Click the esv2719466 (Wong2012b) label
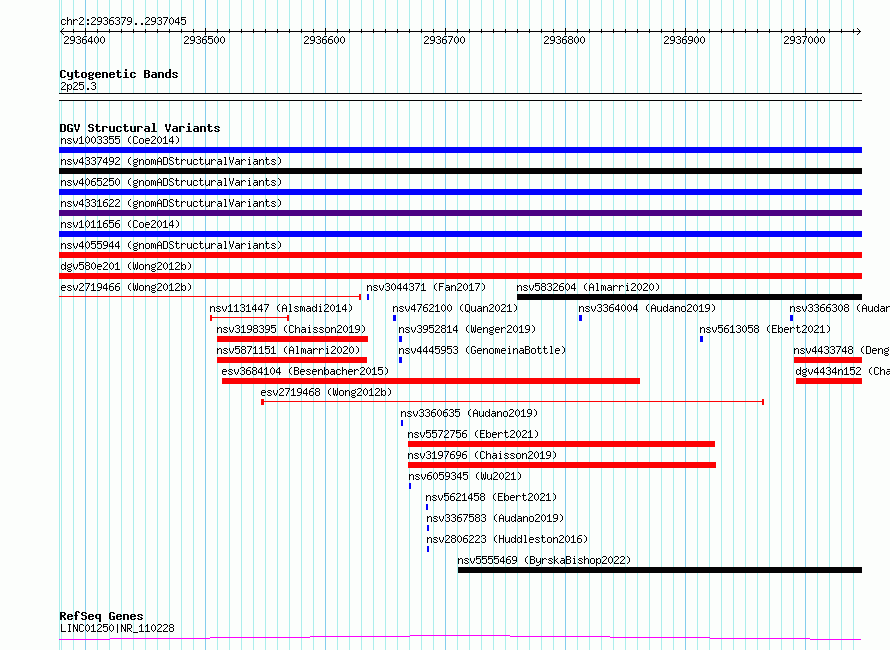The image size is (890, 650). [126, 287]
